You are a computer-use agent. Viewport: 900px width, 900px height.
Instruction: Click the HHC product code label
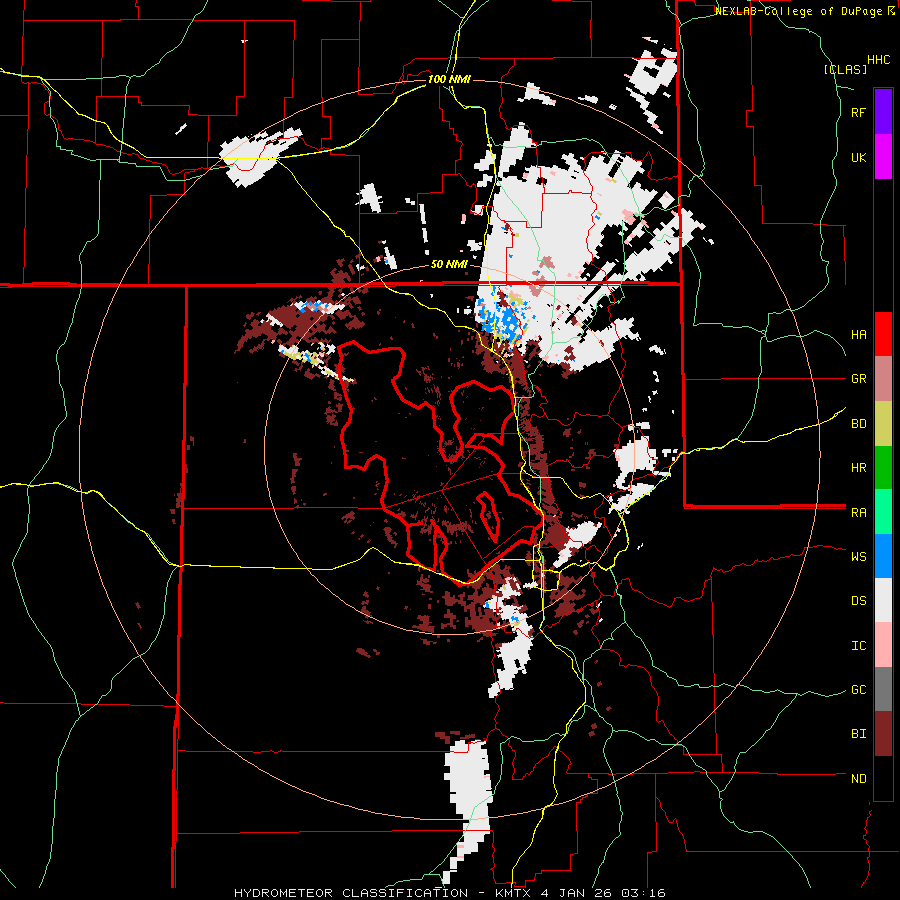click(x=879, y=60)
